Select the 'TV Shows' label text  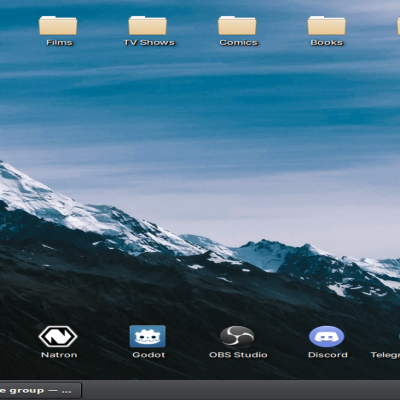149,43
